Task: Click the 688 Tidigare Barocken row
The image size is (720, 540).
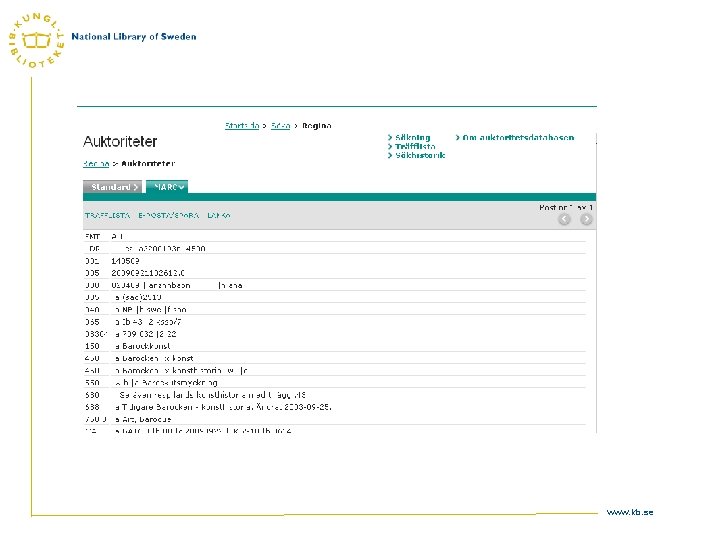Action: [335, 407]
